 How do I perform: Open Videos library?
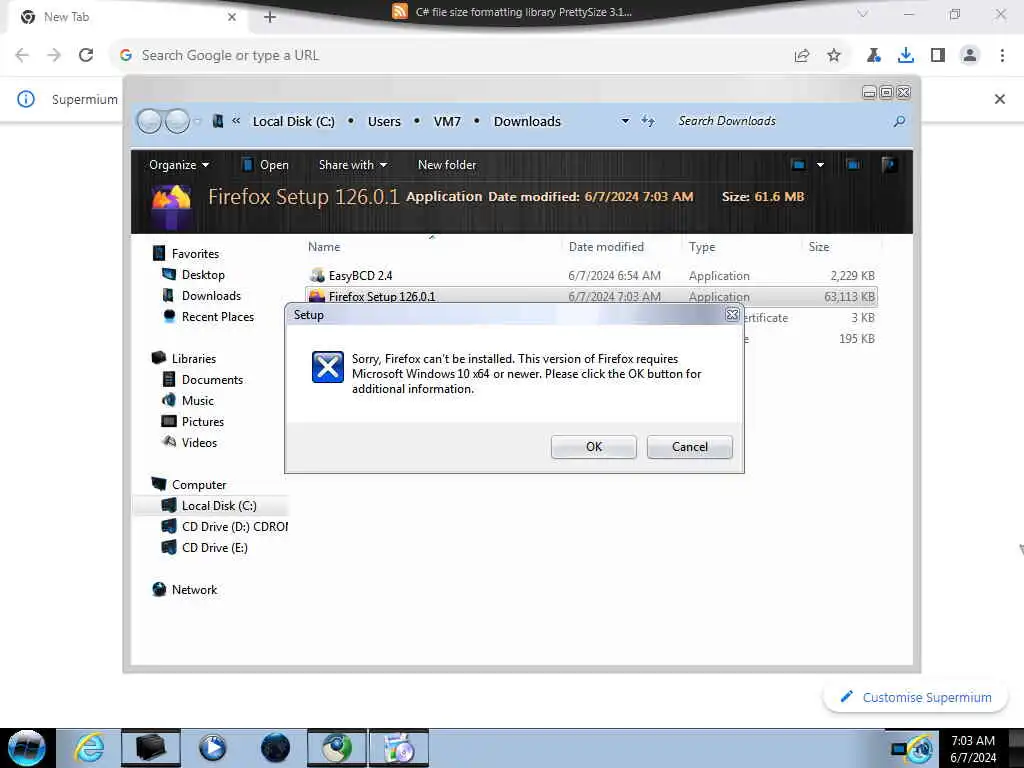tap(199, 443)
